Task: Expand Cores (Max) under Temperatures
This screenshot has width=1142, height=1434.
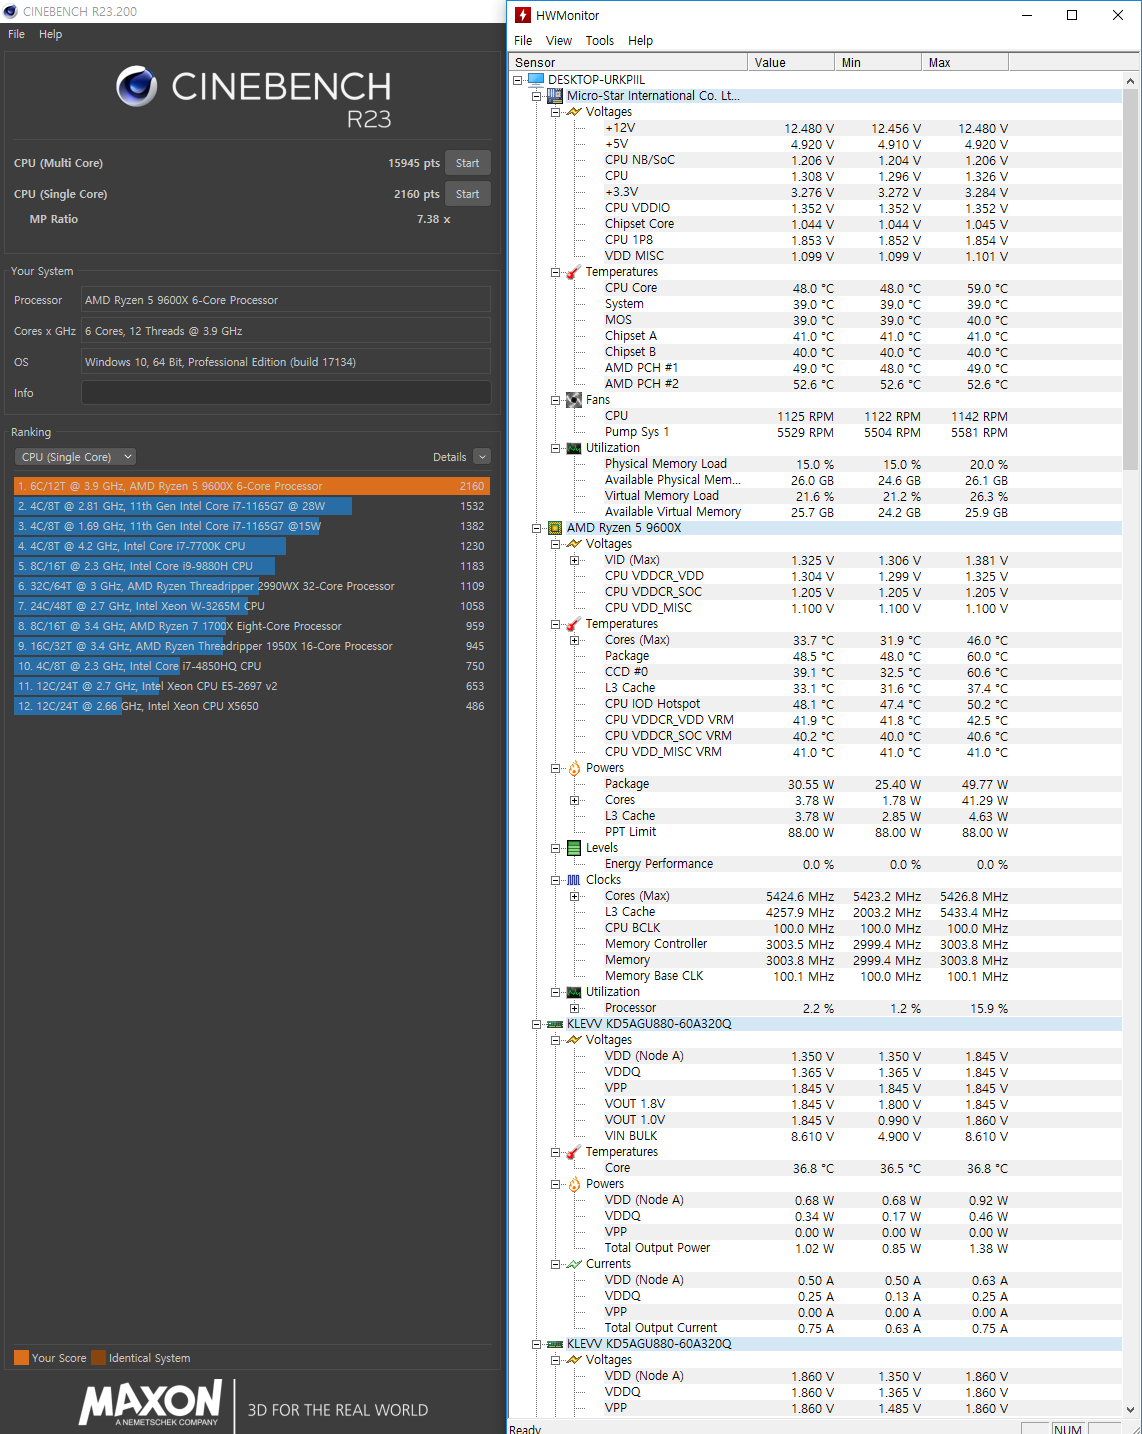Action: (575, 640)
